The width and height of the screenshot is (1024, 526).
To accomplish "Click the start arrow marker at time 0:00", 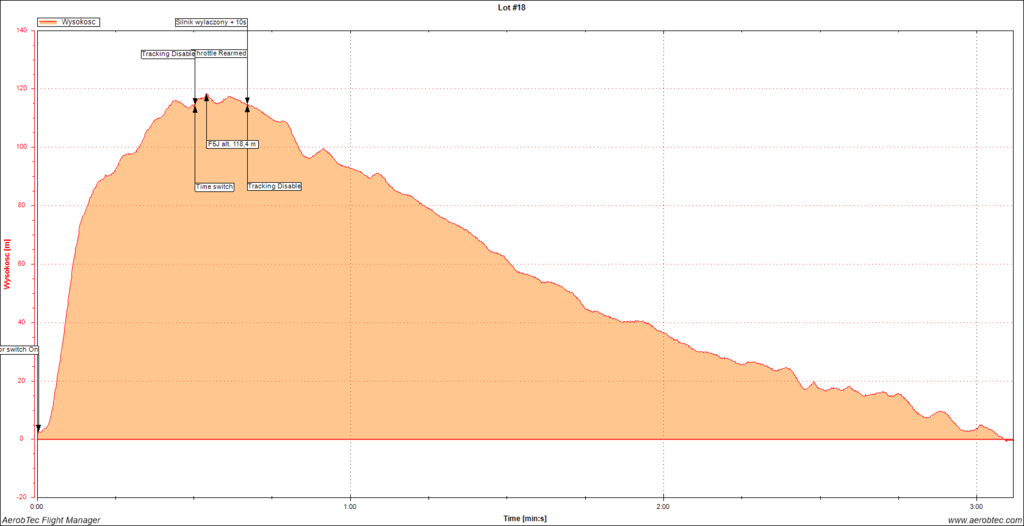I will pyautogui.click(x=38, y=429).
